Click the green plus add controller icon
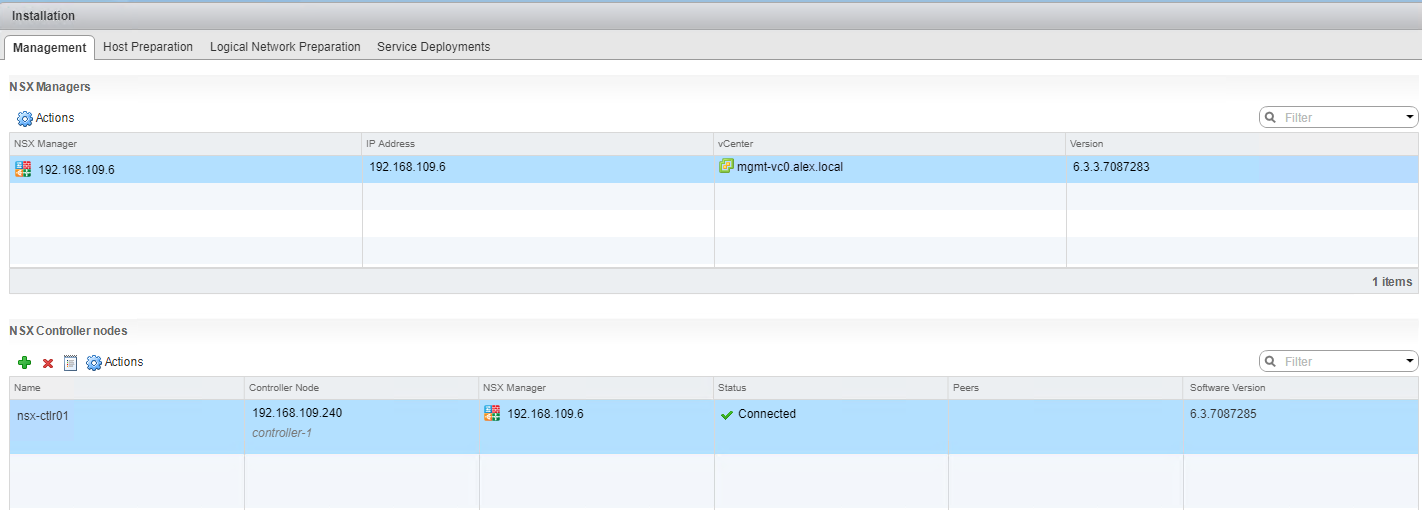 point(25,362)
